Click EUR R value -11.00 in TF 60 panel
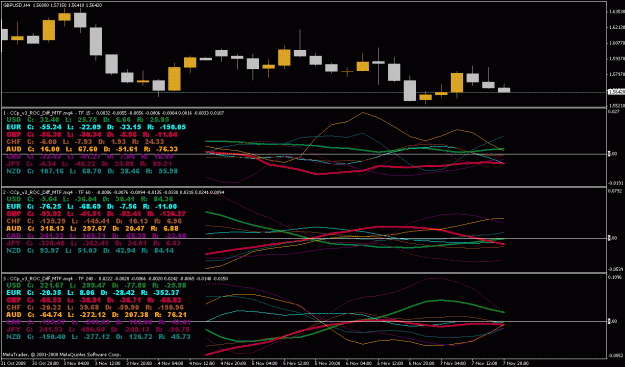This screenshot has height=367, width=625. (x=165, y=206)
